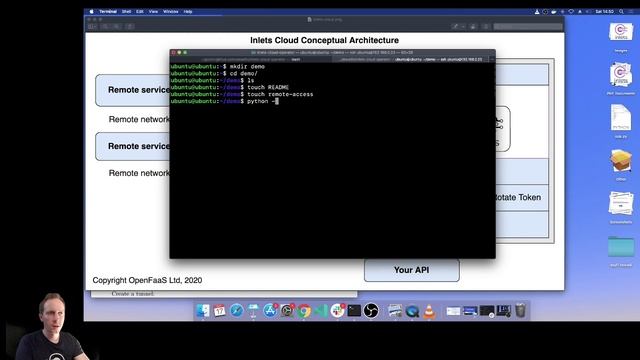
Task: Launch Safari from the Dock
Action: (x=236, y=311)
